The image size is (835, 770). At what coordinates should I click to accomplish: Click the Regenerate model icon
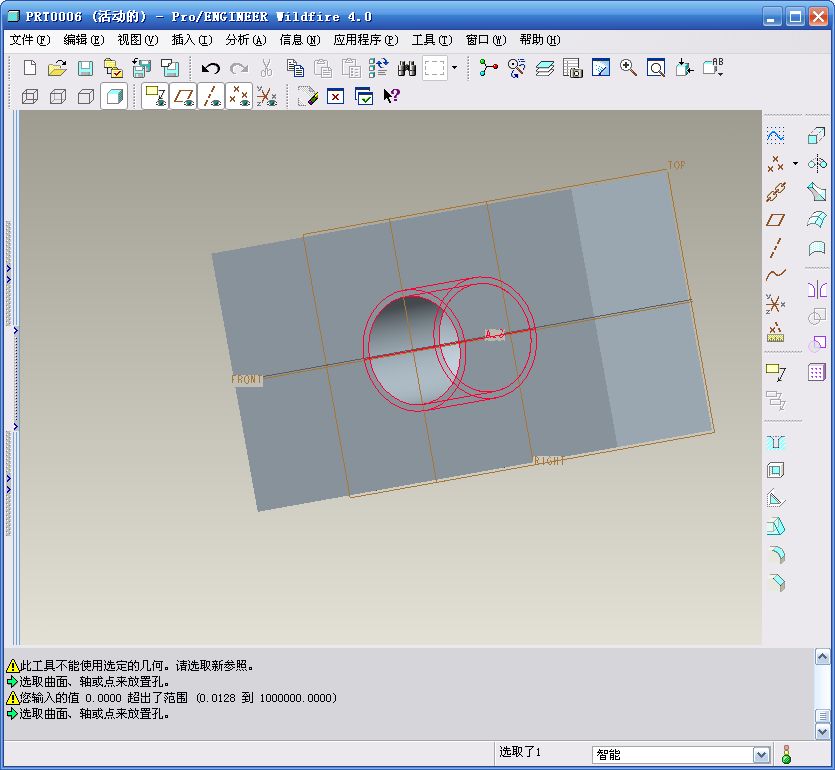click(378, 68)
